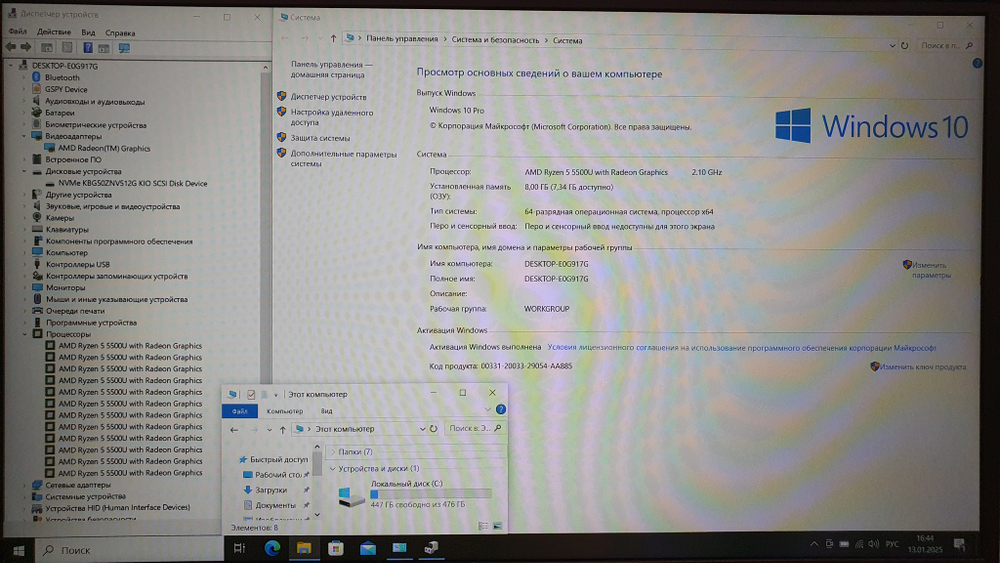Viewport: 1000px width, 563px height.
Task: Open Файл menu in Device Manager
Action: pos(18,32)
